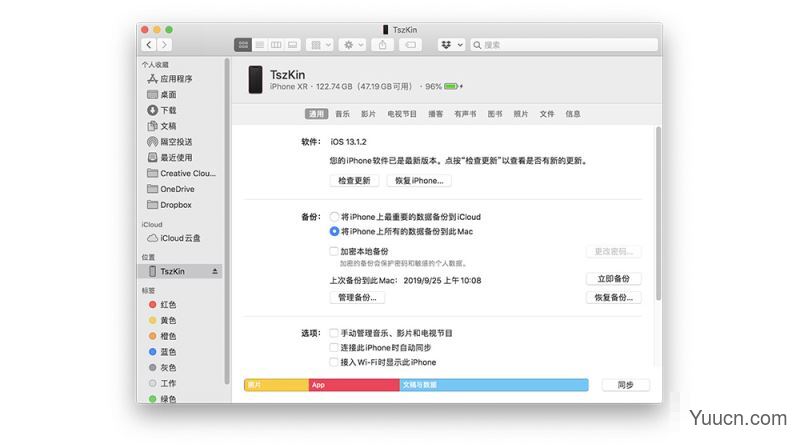This screenshot has width=800, height=448.
Task: Click the 恢复 iPhone... button
Action: click(419, 181)
